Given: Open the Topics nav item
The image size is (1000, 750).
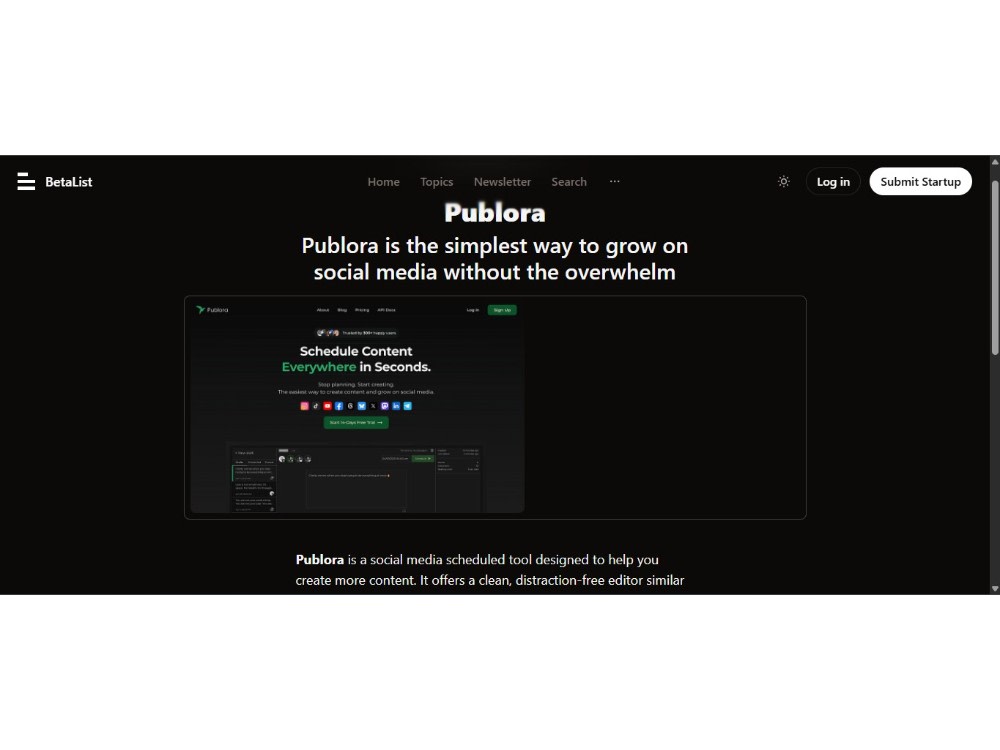Looking at the screenshot, I should (x=436, y=182).
